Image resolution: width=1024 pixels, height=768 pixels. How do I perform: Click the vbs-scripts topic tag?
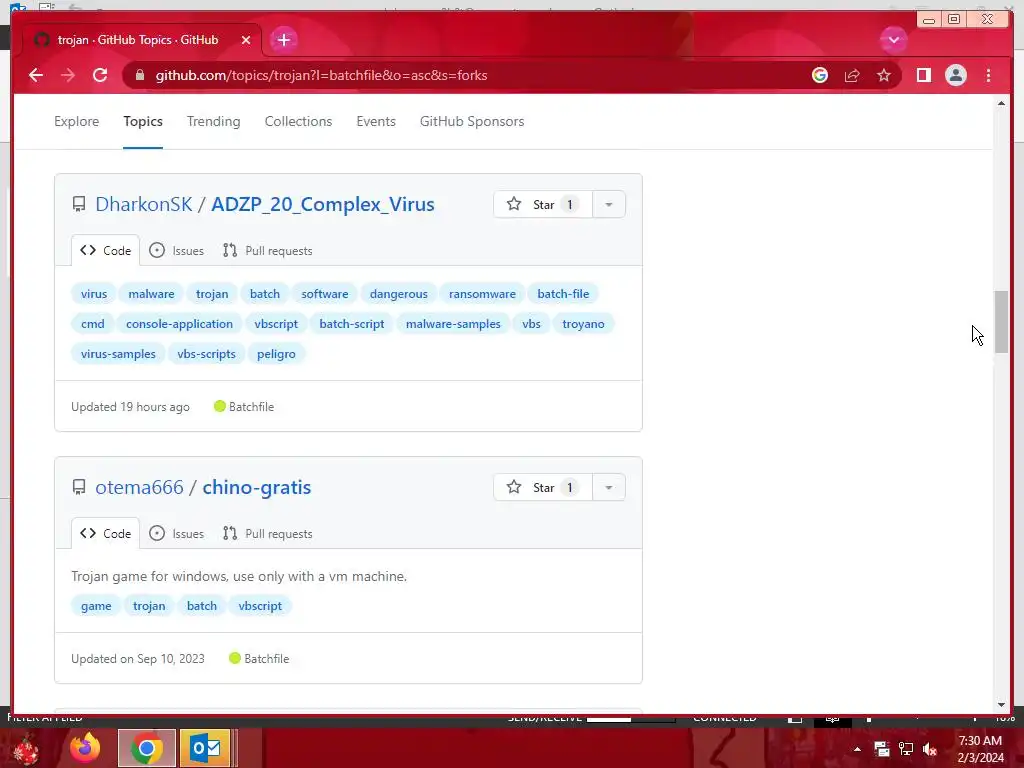pyautogui.click(x=206, y=354)
